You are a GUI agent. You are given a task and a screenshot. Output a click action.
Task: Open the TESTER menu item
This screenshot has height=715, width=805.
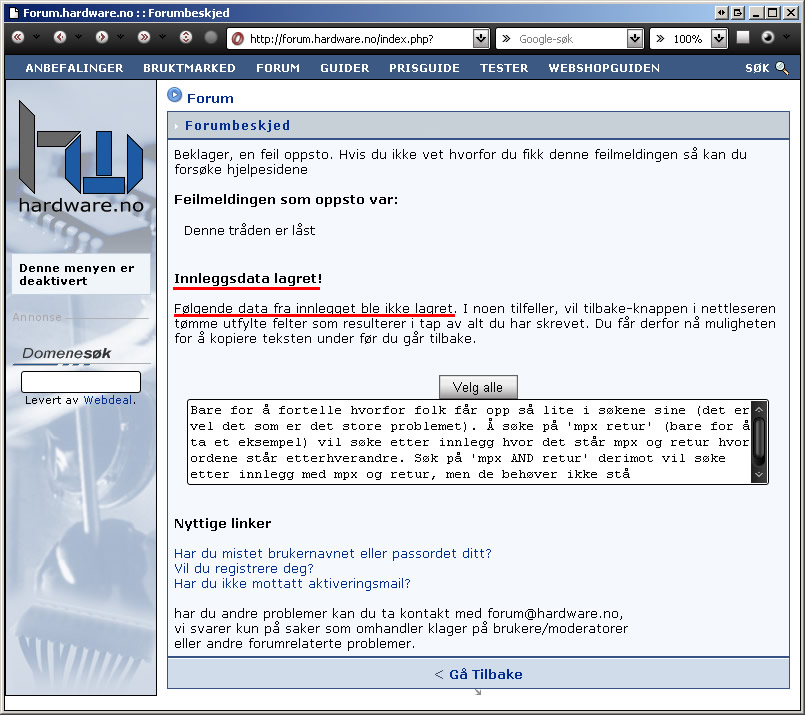[504, 68]
